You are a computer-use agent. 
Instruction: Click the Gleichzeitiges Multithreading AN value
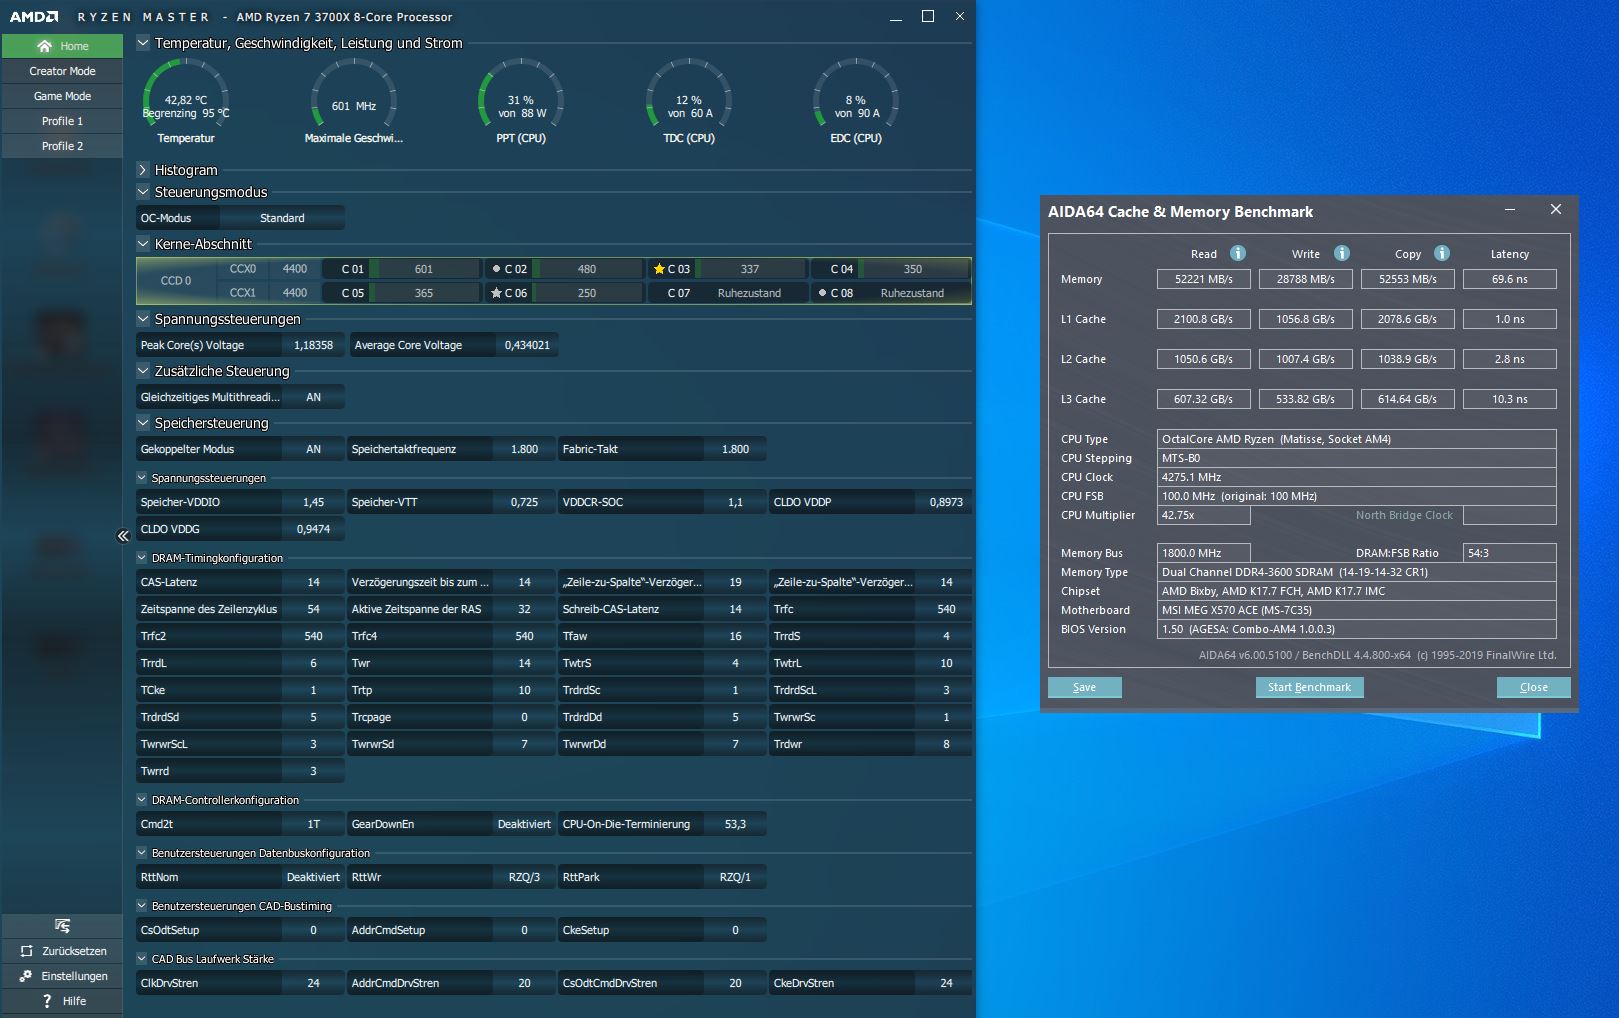point(313,397)
